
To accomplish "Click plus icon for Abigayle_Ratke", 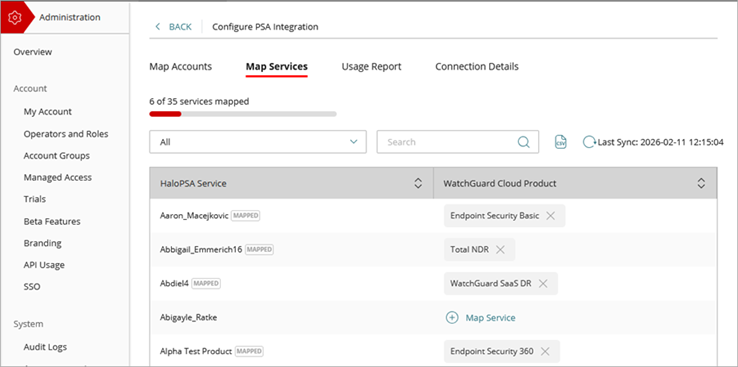I will 451,318.
